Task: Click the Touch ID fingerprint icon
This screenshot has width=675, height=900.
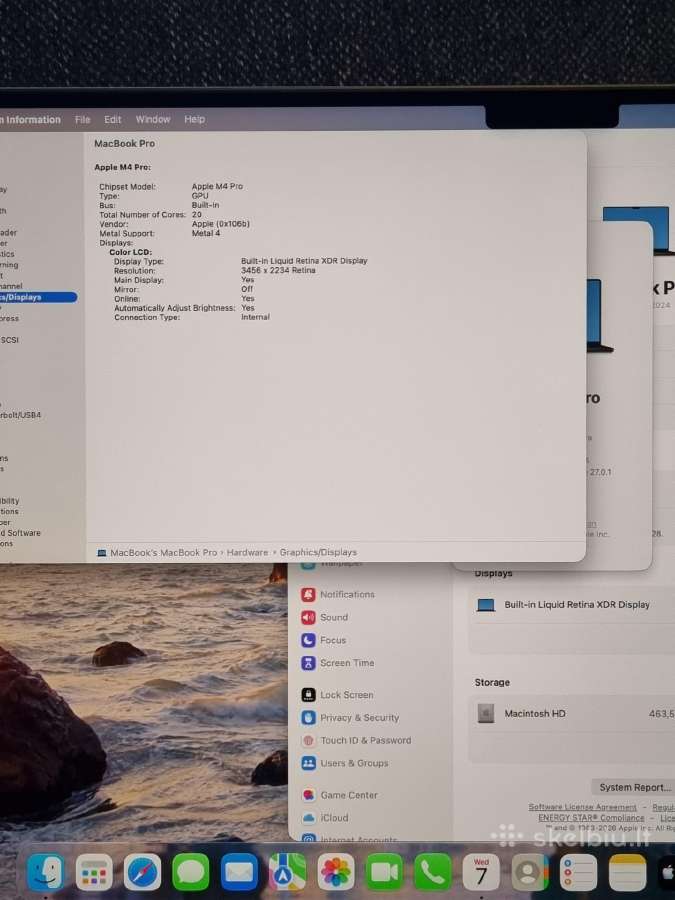Action: (x=308, y=740)
